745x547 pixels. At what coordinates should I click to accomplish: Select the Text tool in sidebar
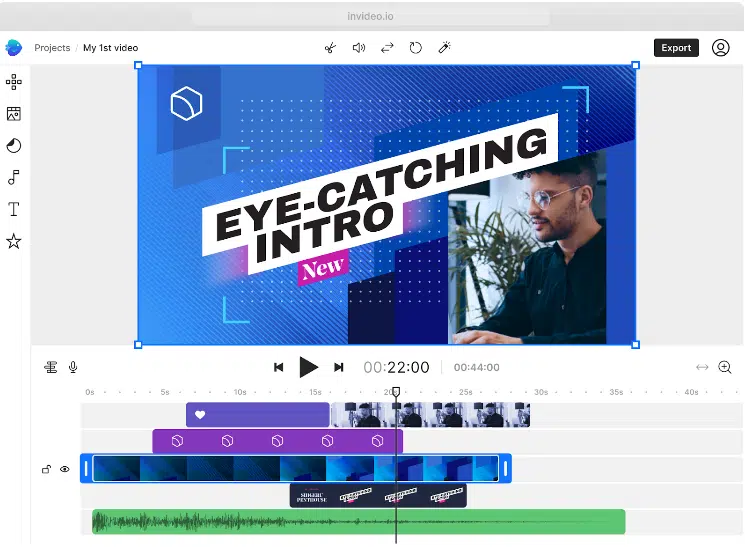click(x=14, y=209)
